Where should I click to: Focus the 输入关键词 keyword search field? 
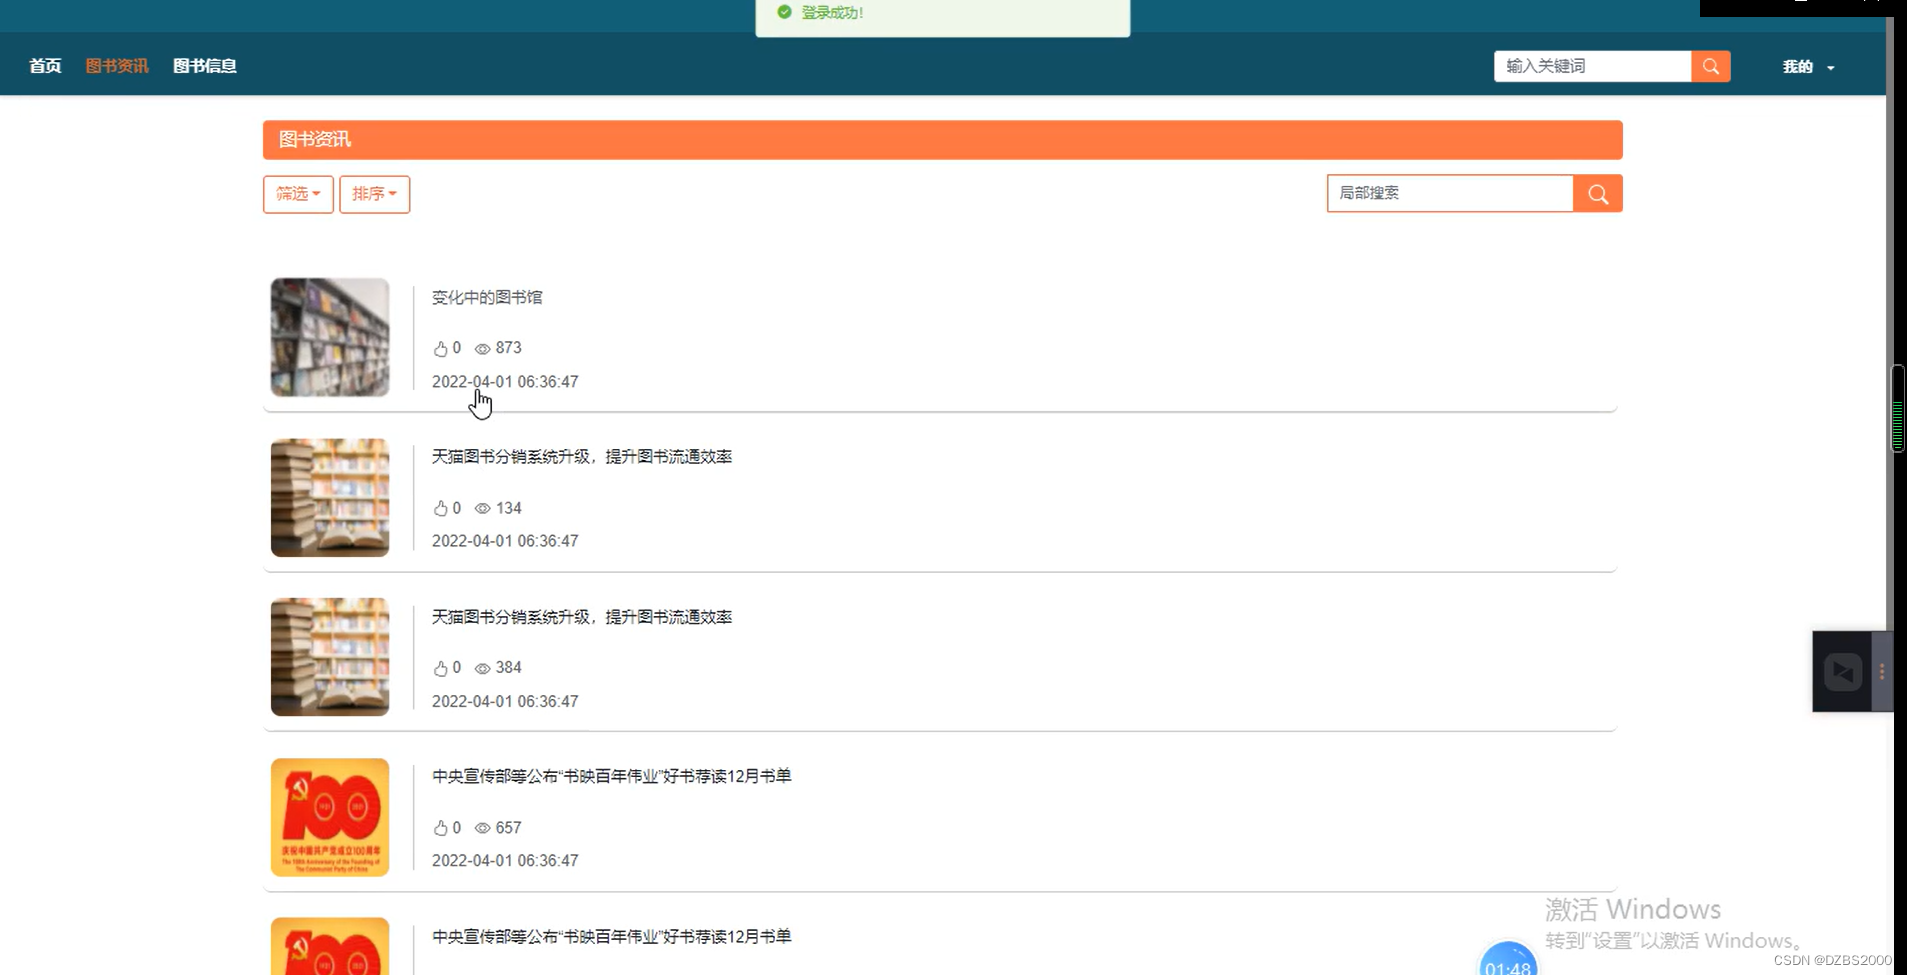1593,66
